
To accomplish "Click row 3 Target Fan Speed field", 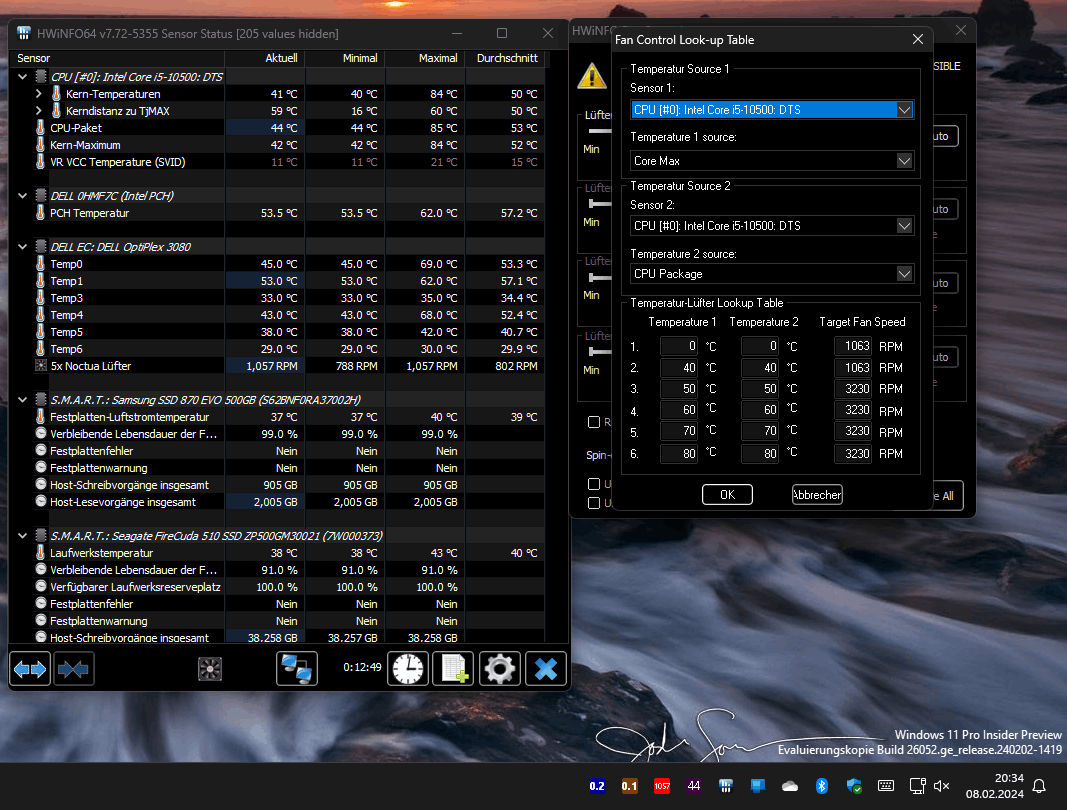I will (x=853, y=389).
